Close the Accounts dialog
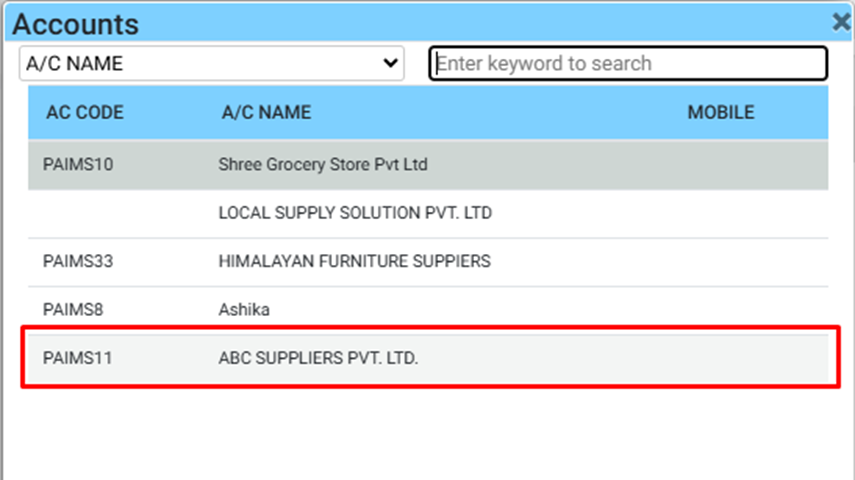 pyautogui.click(x=842, y=22)
